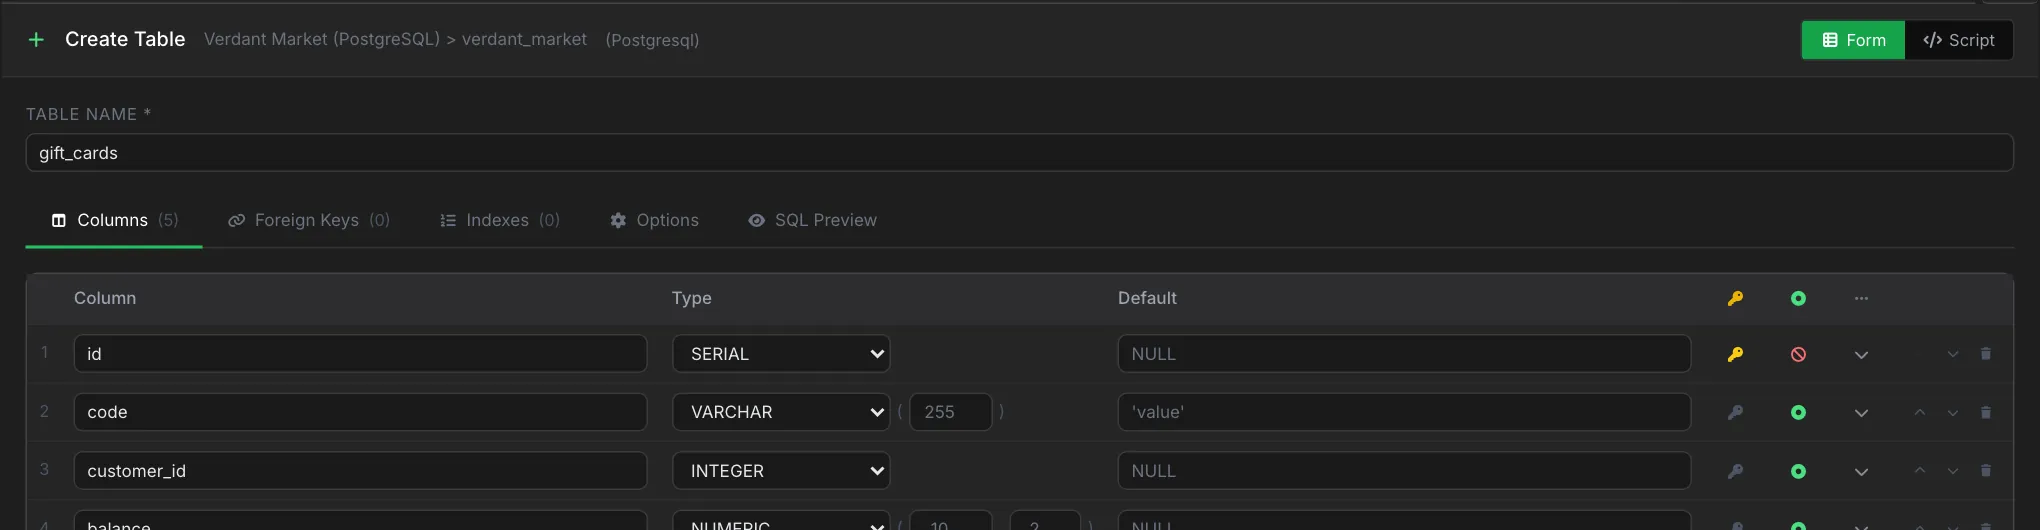Toggle primary key for code column
The width and height of the screenshot is (2040, 530).
[x=1735, y=412]
